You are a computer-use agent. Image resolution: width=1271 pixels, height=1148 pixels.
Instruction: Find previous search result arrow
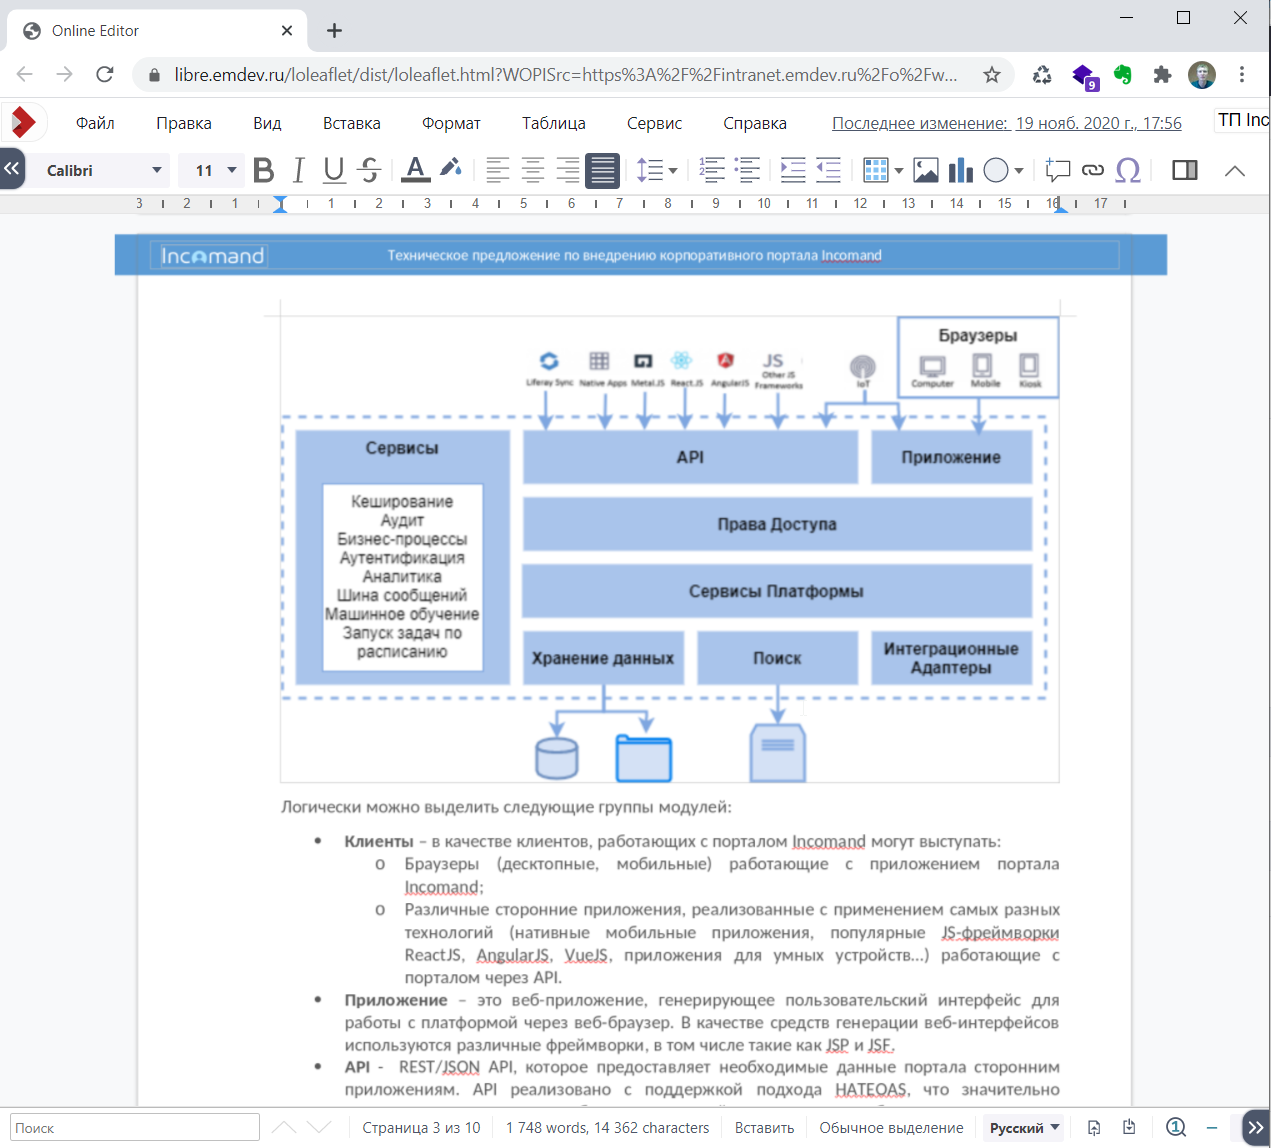[x=284, y=1128]
